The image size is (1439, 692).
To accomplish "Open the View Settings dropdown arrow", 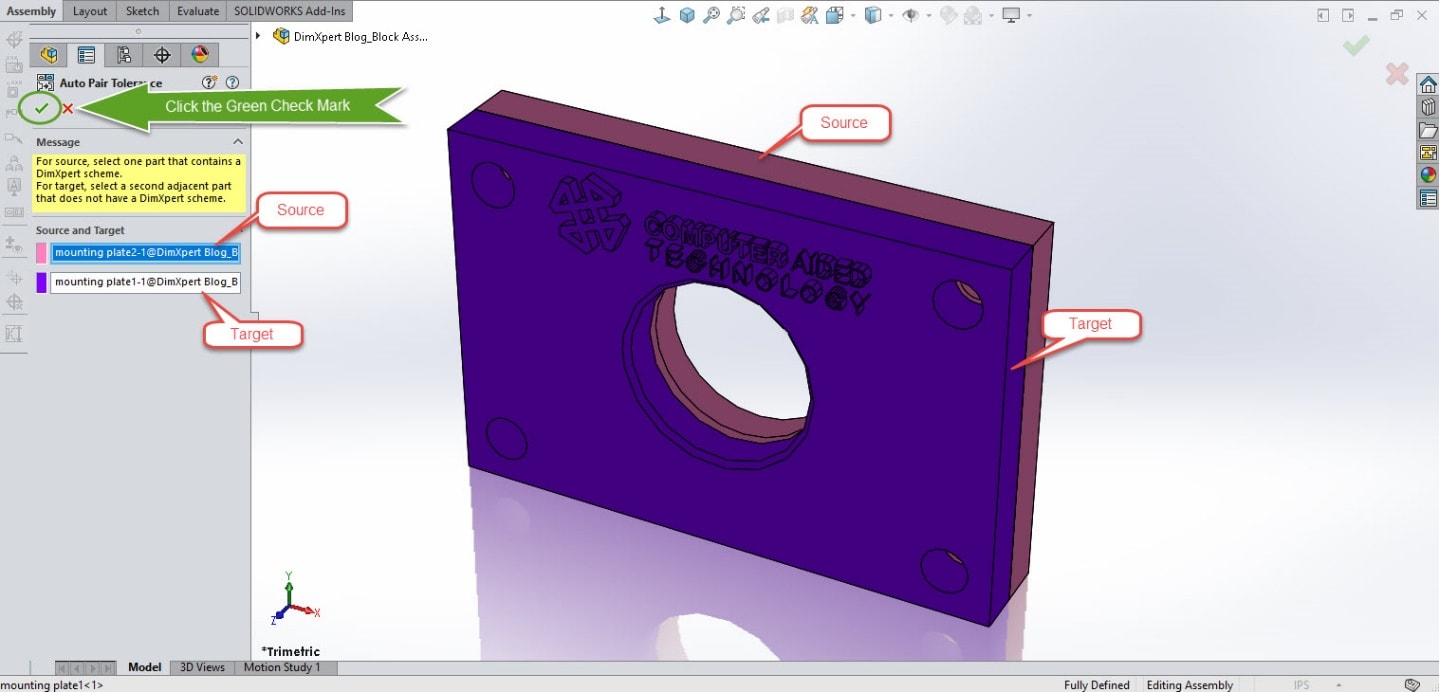I will click(x=1029, y=16).
